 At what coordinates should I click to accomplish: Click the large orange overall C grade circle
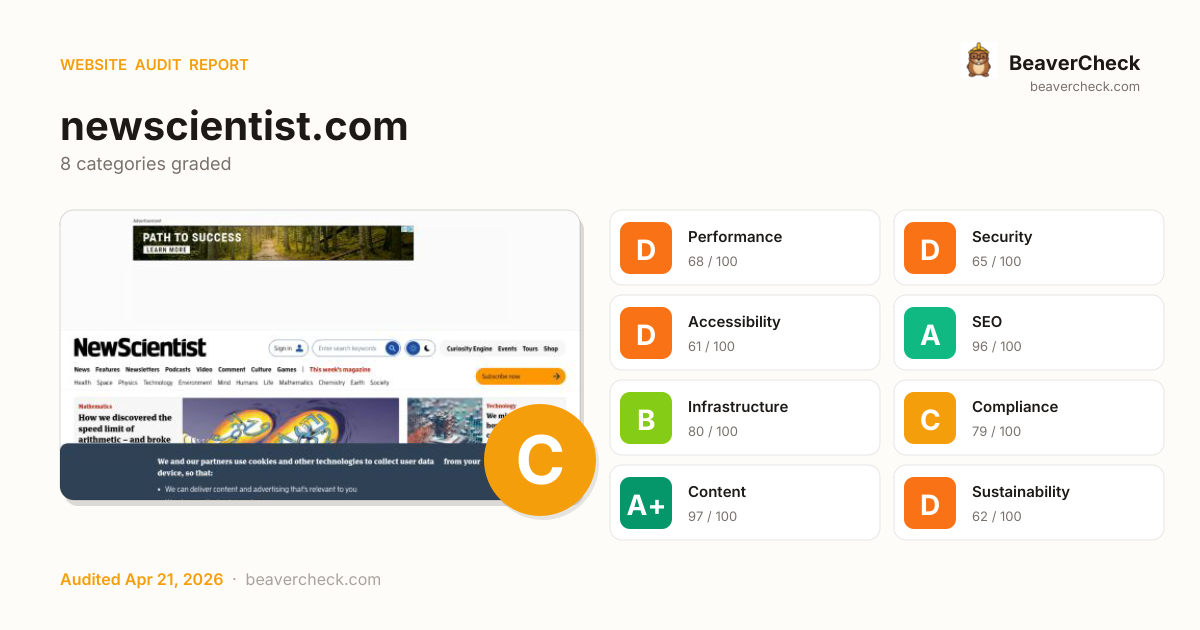point(540,460)
